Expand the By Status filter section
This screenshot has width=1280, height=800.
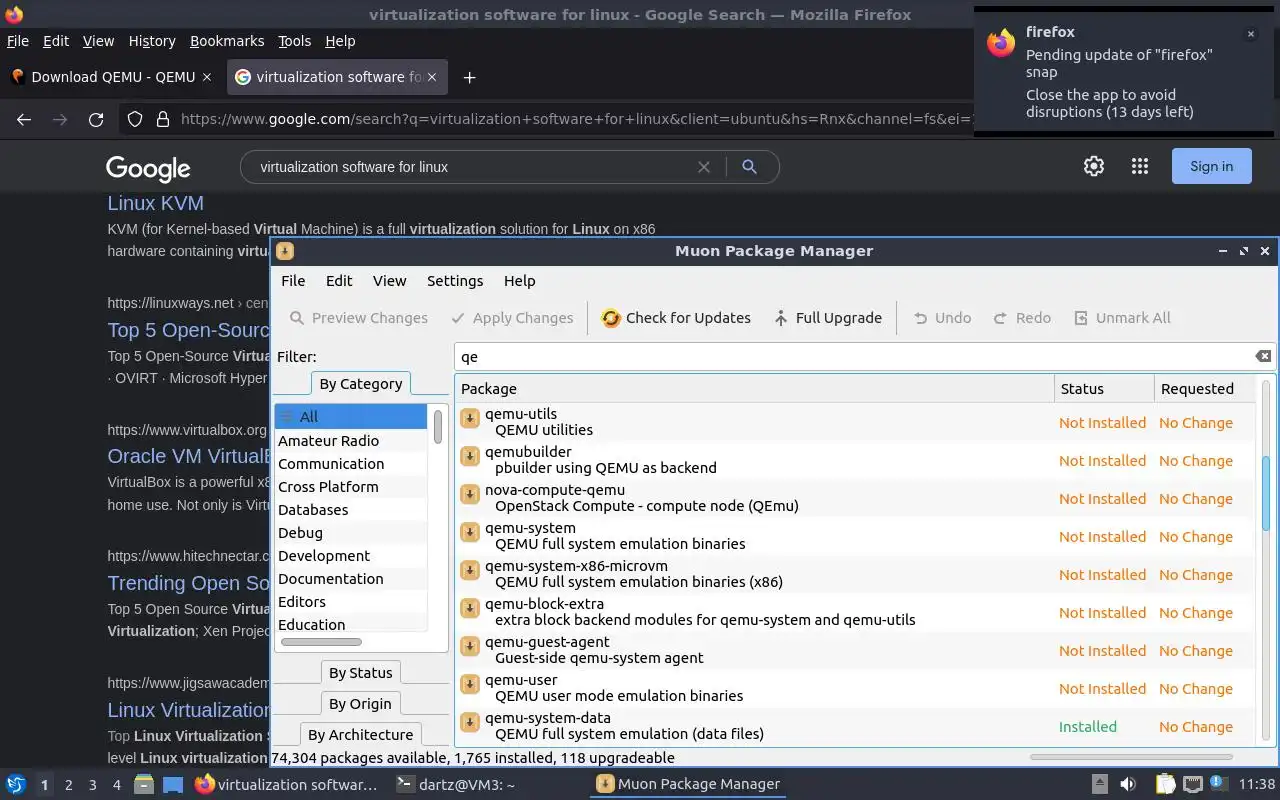tap(361, 673)
